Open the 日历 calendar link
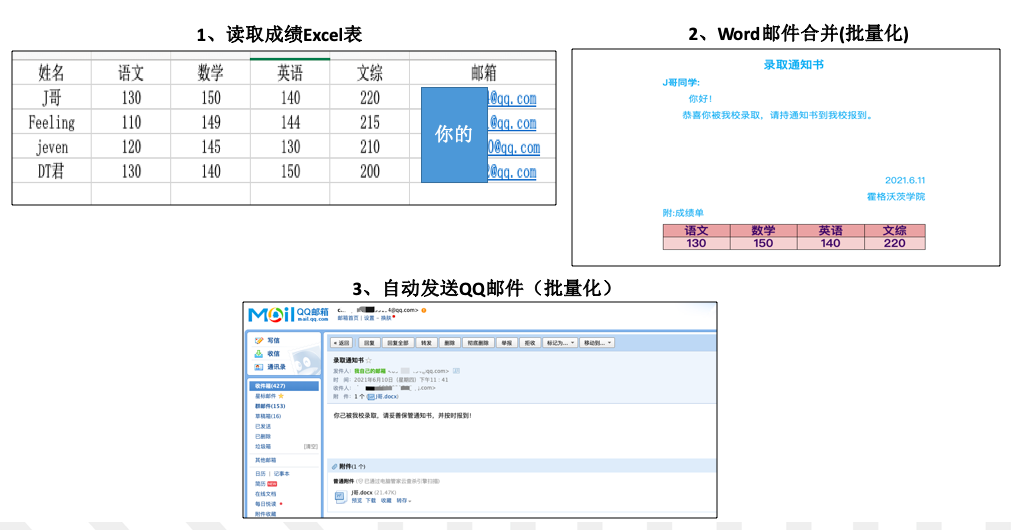The height and width of the screenshot is (530, 1011). [x=260, y=474]
